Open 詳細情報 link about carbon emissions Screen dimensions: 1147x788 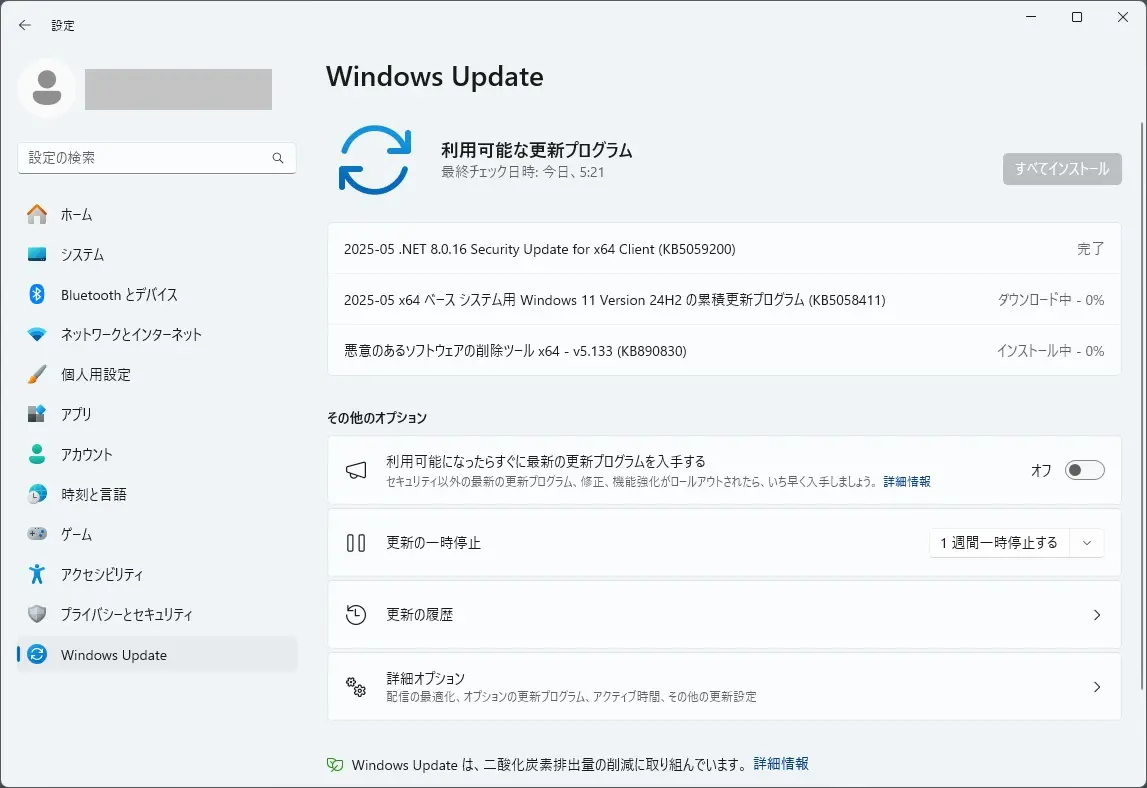tap(781, 764)
